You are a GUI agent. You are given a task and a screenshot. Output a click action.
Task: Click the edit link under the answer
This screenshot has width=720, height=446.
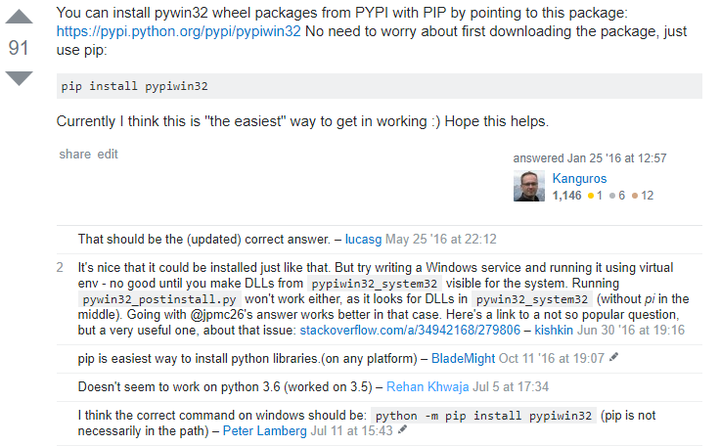pyautogui.click(x=107, y=154)
